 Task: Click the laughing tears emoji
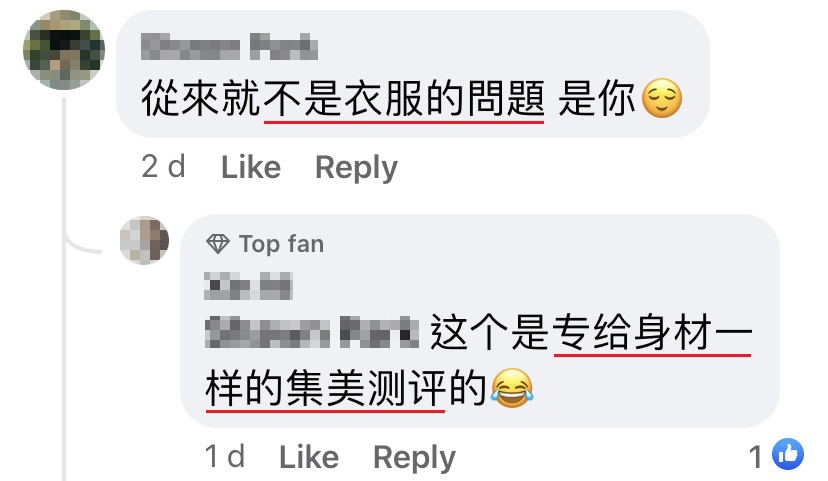click(x=512, y=388)
